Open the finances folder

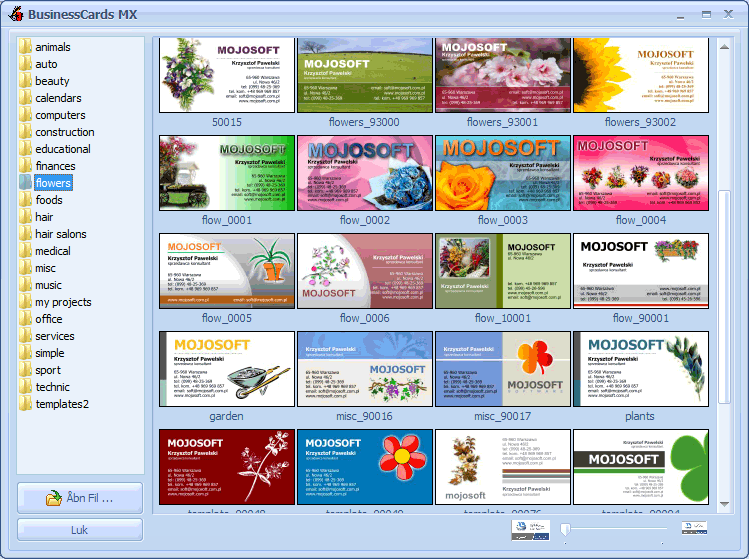pyautogui.click(x=55, y=166)
